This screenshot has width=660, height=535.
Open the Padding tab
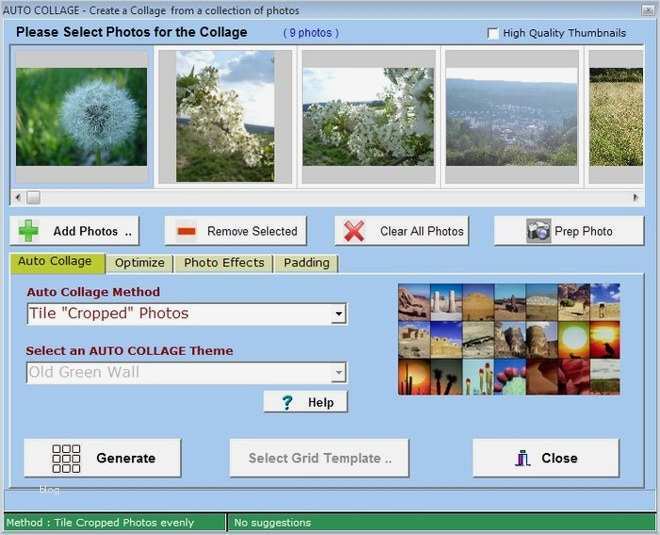[x=306, y=263]
